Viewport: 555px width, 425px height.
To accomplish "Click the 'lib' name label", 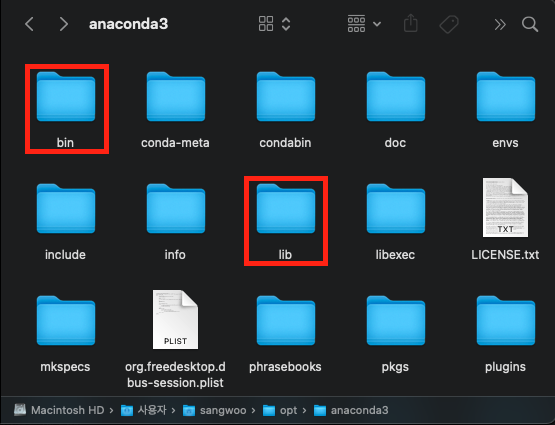I will [x=285, y=254].
